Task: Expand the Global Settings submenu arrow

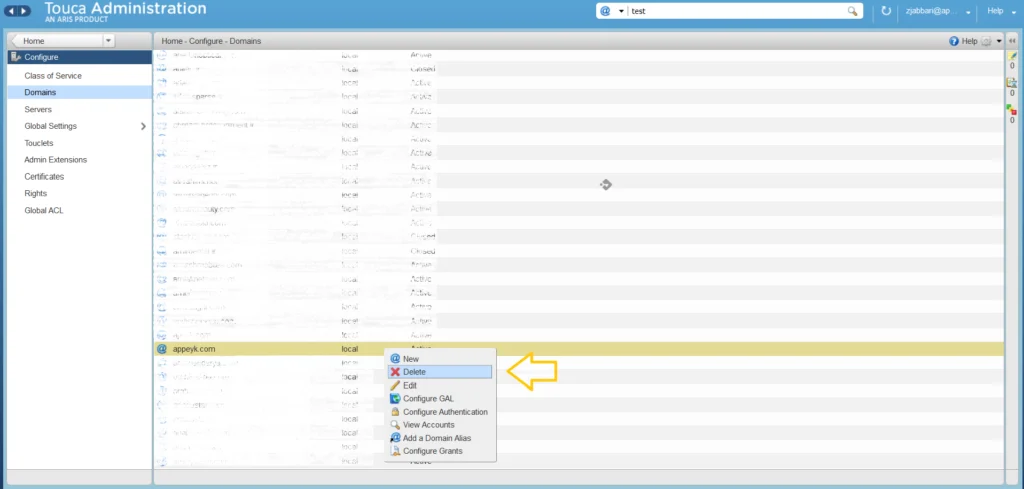Action: click(x=143, y=126)
